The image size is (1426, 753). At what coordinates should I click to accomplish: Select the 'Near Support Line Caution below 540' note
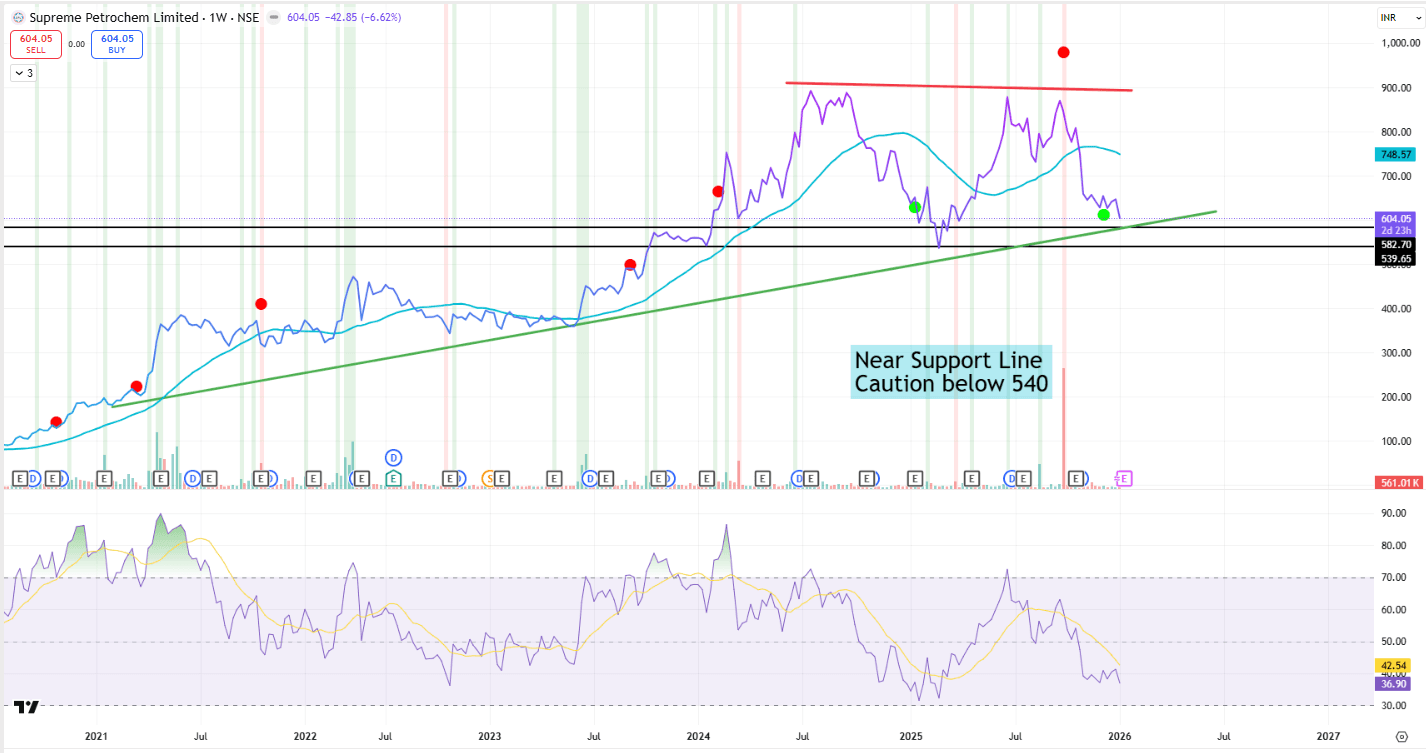[951, 372]
